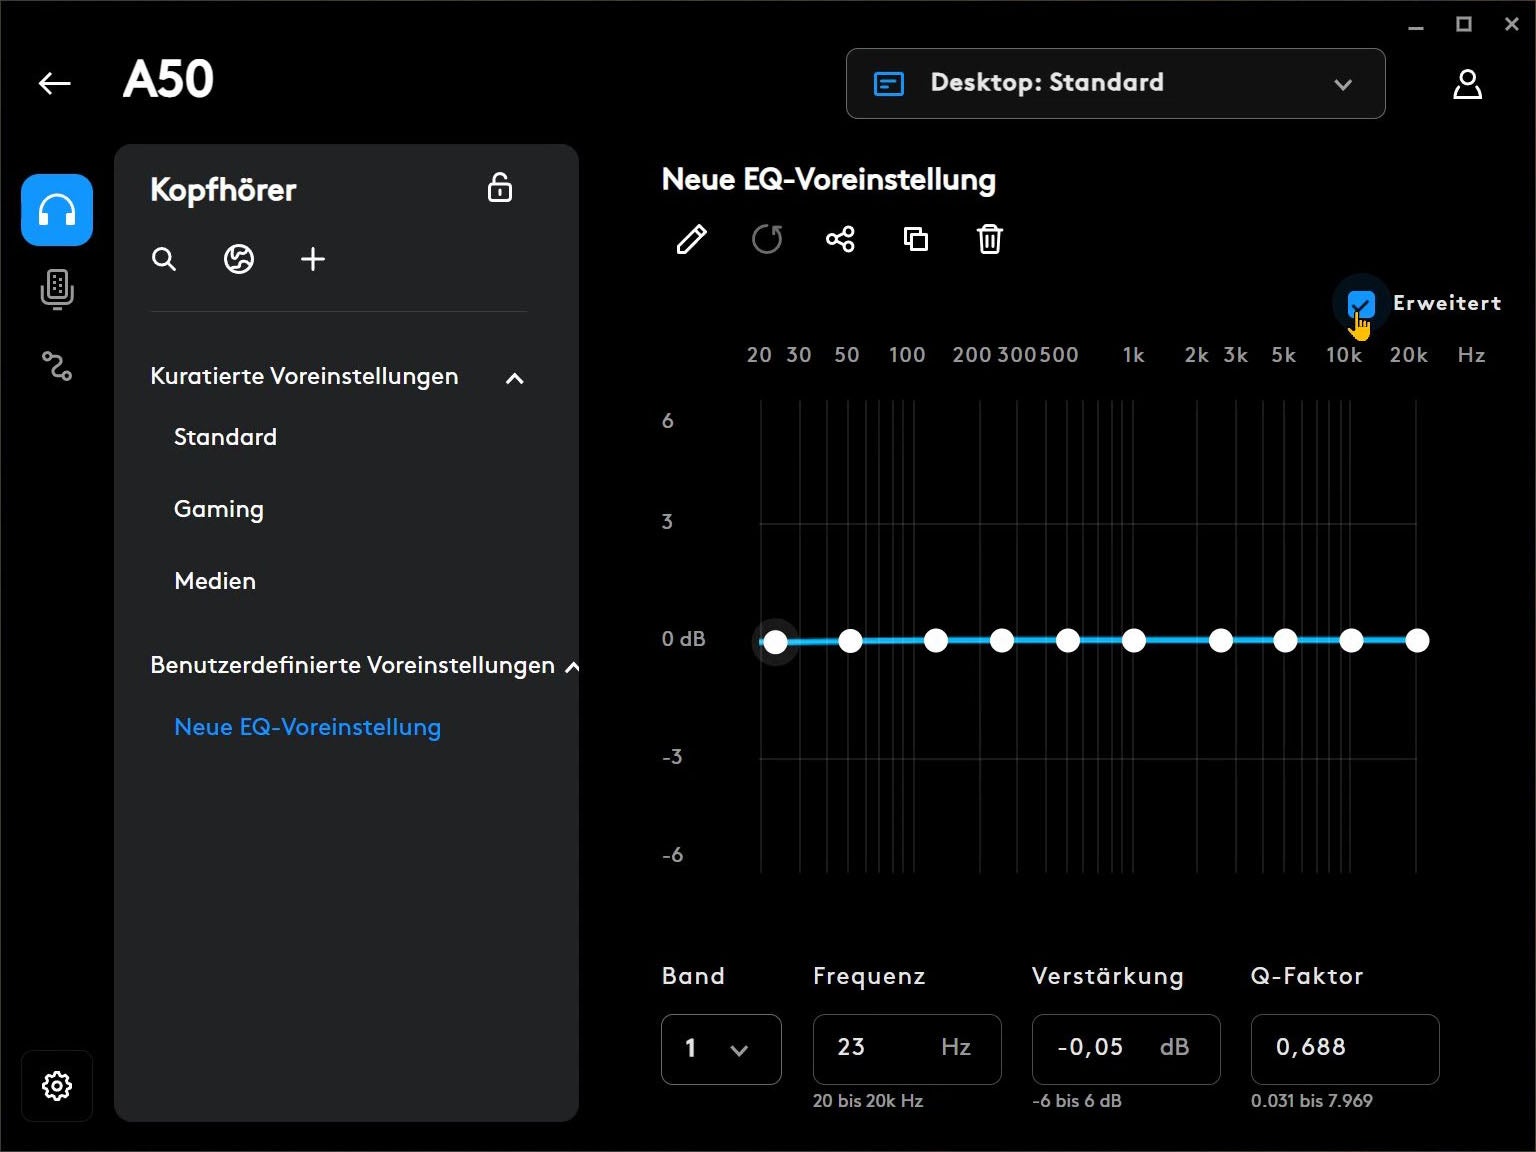Open the routing icon in left sidebar
The image size is (1536, 1152).
(57, 366)
